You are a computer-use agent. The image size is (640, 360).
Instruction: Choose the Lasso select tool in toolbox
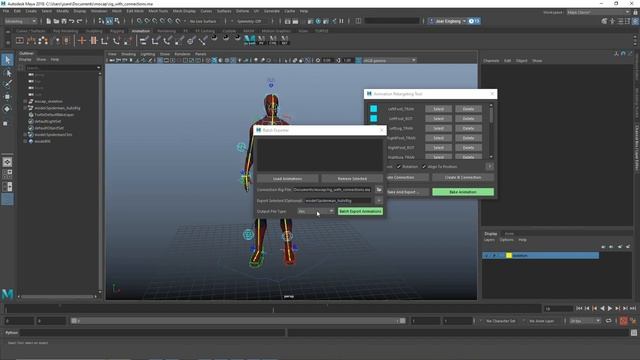[7, 73]
